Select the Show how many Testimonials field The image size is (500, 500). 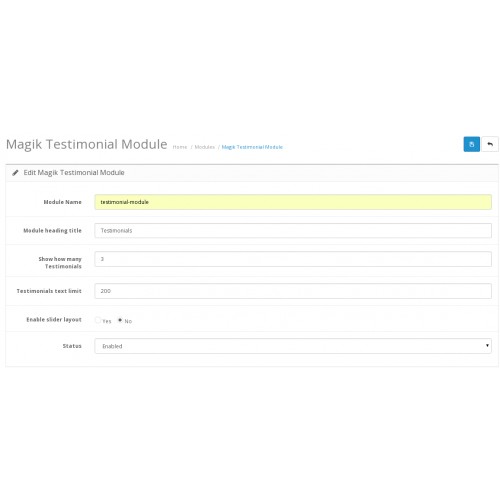(293, 259)
